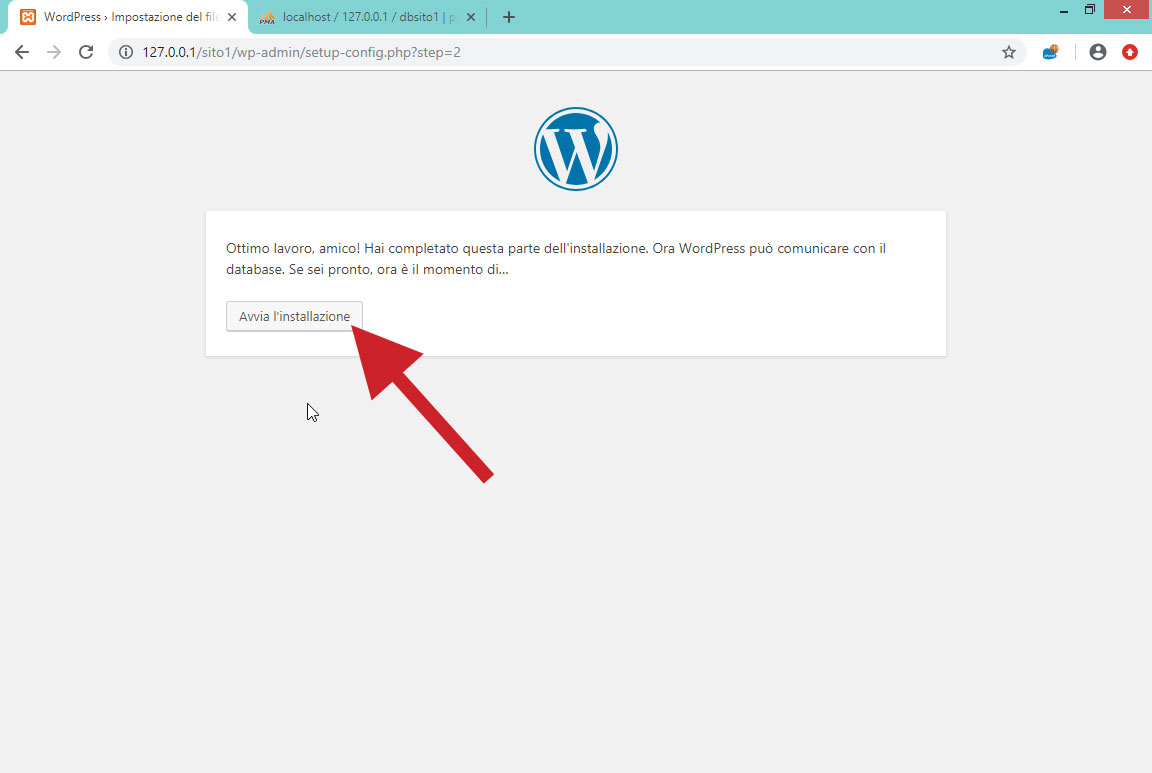Open the blue extension icon in toolbar
The width and height of the screenshot is (1152, 773).
click(x=1051, y=52)
